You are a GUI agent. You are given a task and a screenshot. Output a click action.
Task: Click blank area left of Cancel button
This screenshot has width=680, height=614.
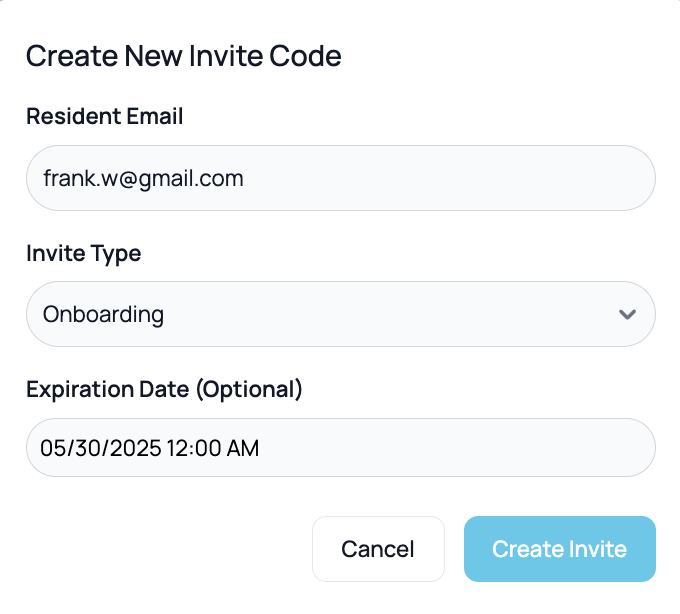(x=160, y=549)
